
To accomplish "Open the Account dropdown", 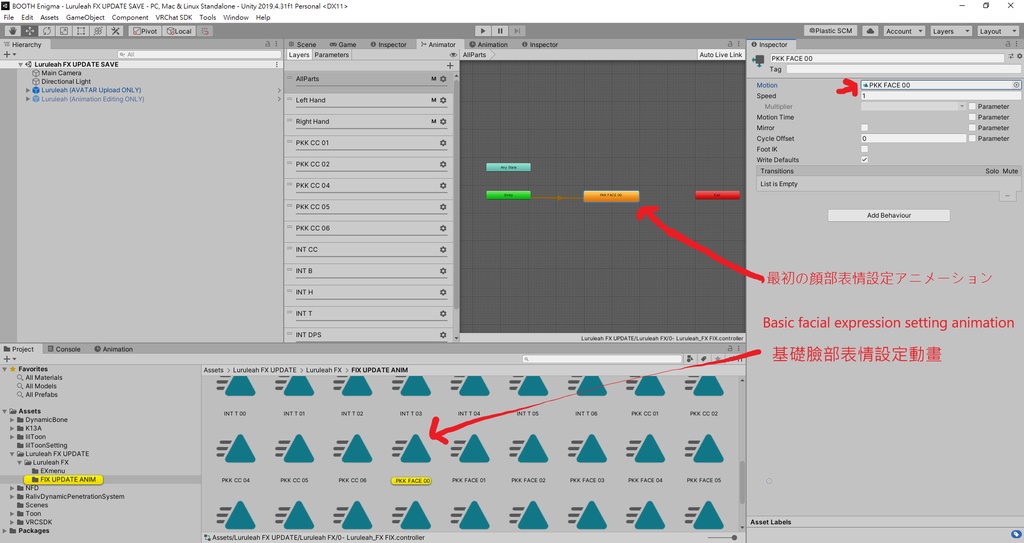I will [x=904, y=31].
